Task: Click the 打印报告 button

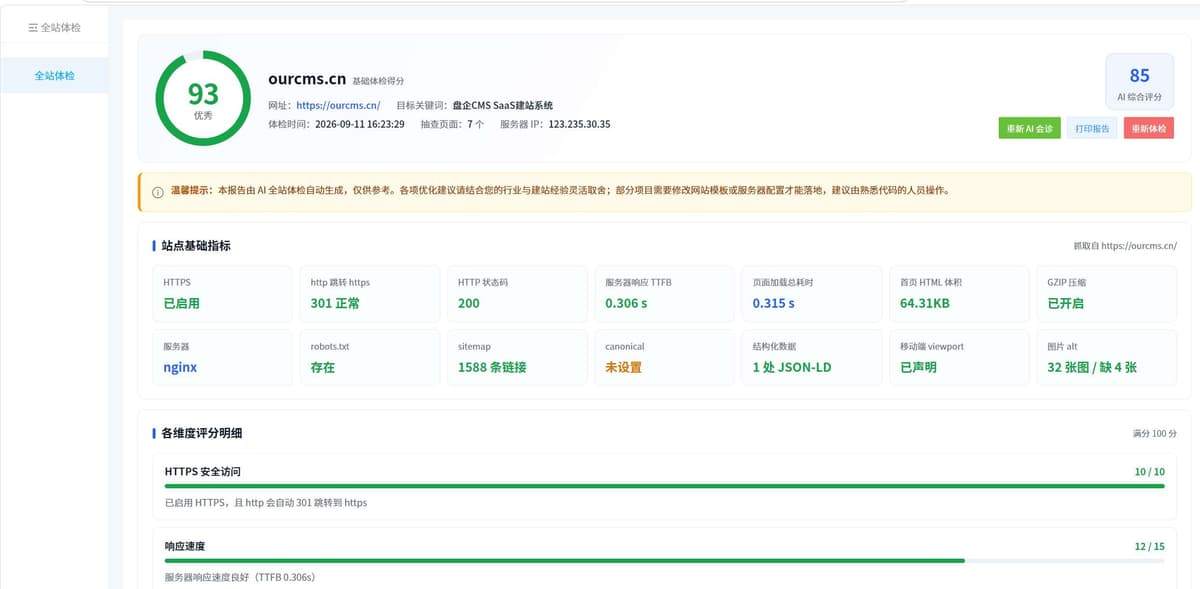Action: pyautogui.click(x=1092, y=128)
